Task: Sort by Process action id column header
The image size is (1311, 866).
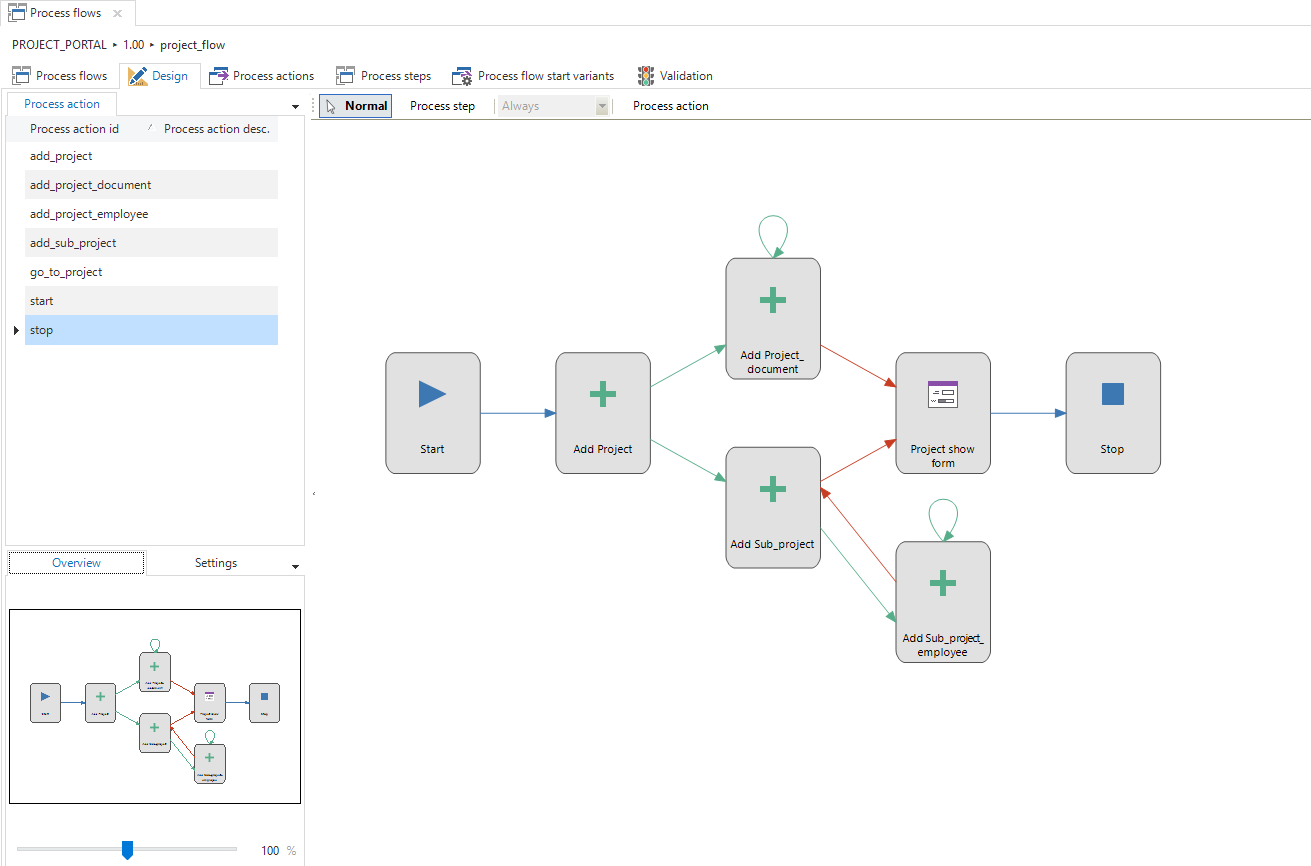Action: [x=75, y=129]
